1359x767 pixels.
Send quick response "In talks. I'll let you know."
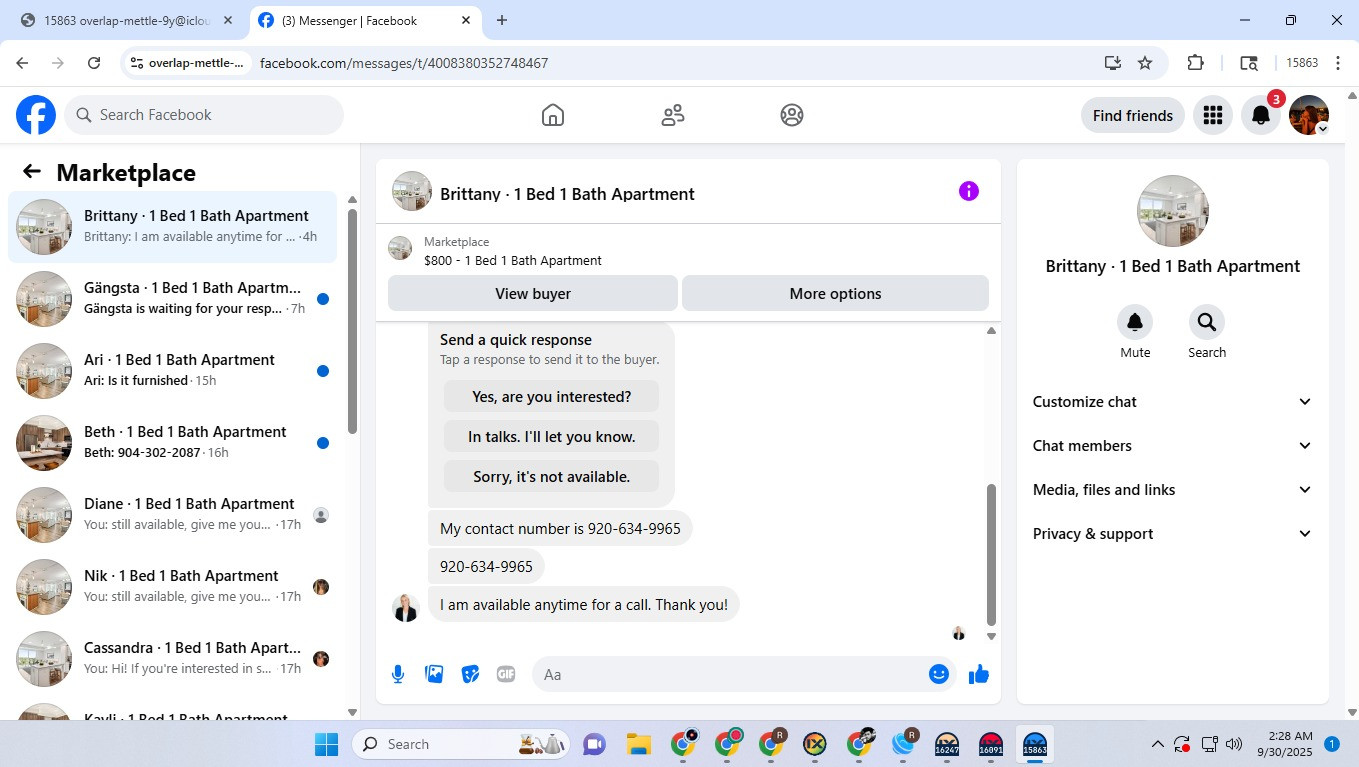(x=552, y=436)
